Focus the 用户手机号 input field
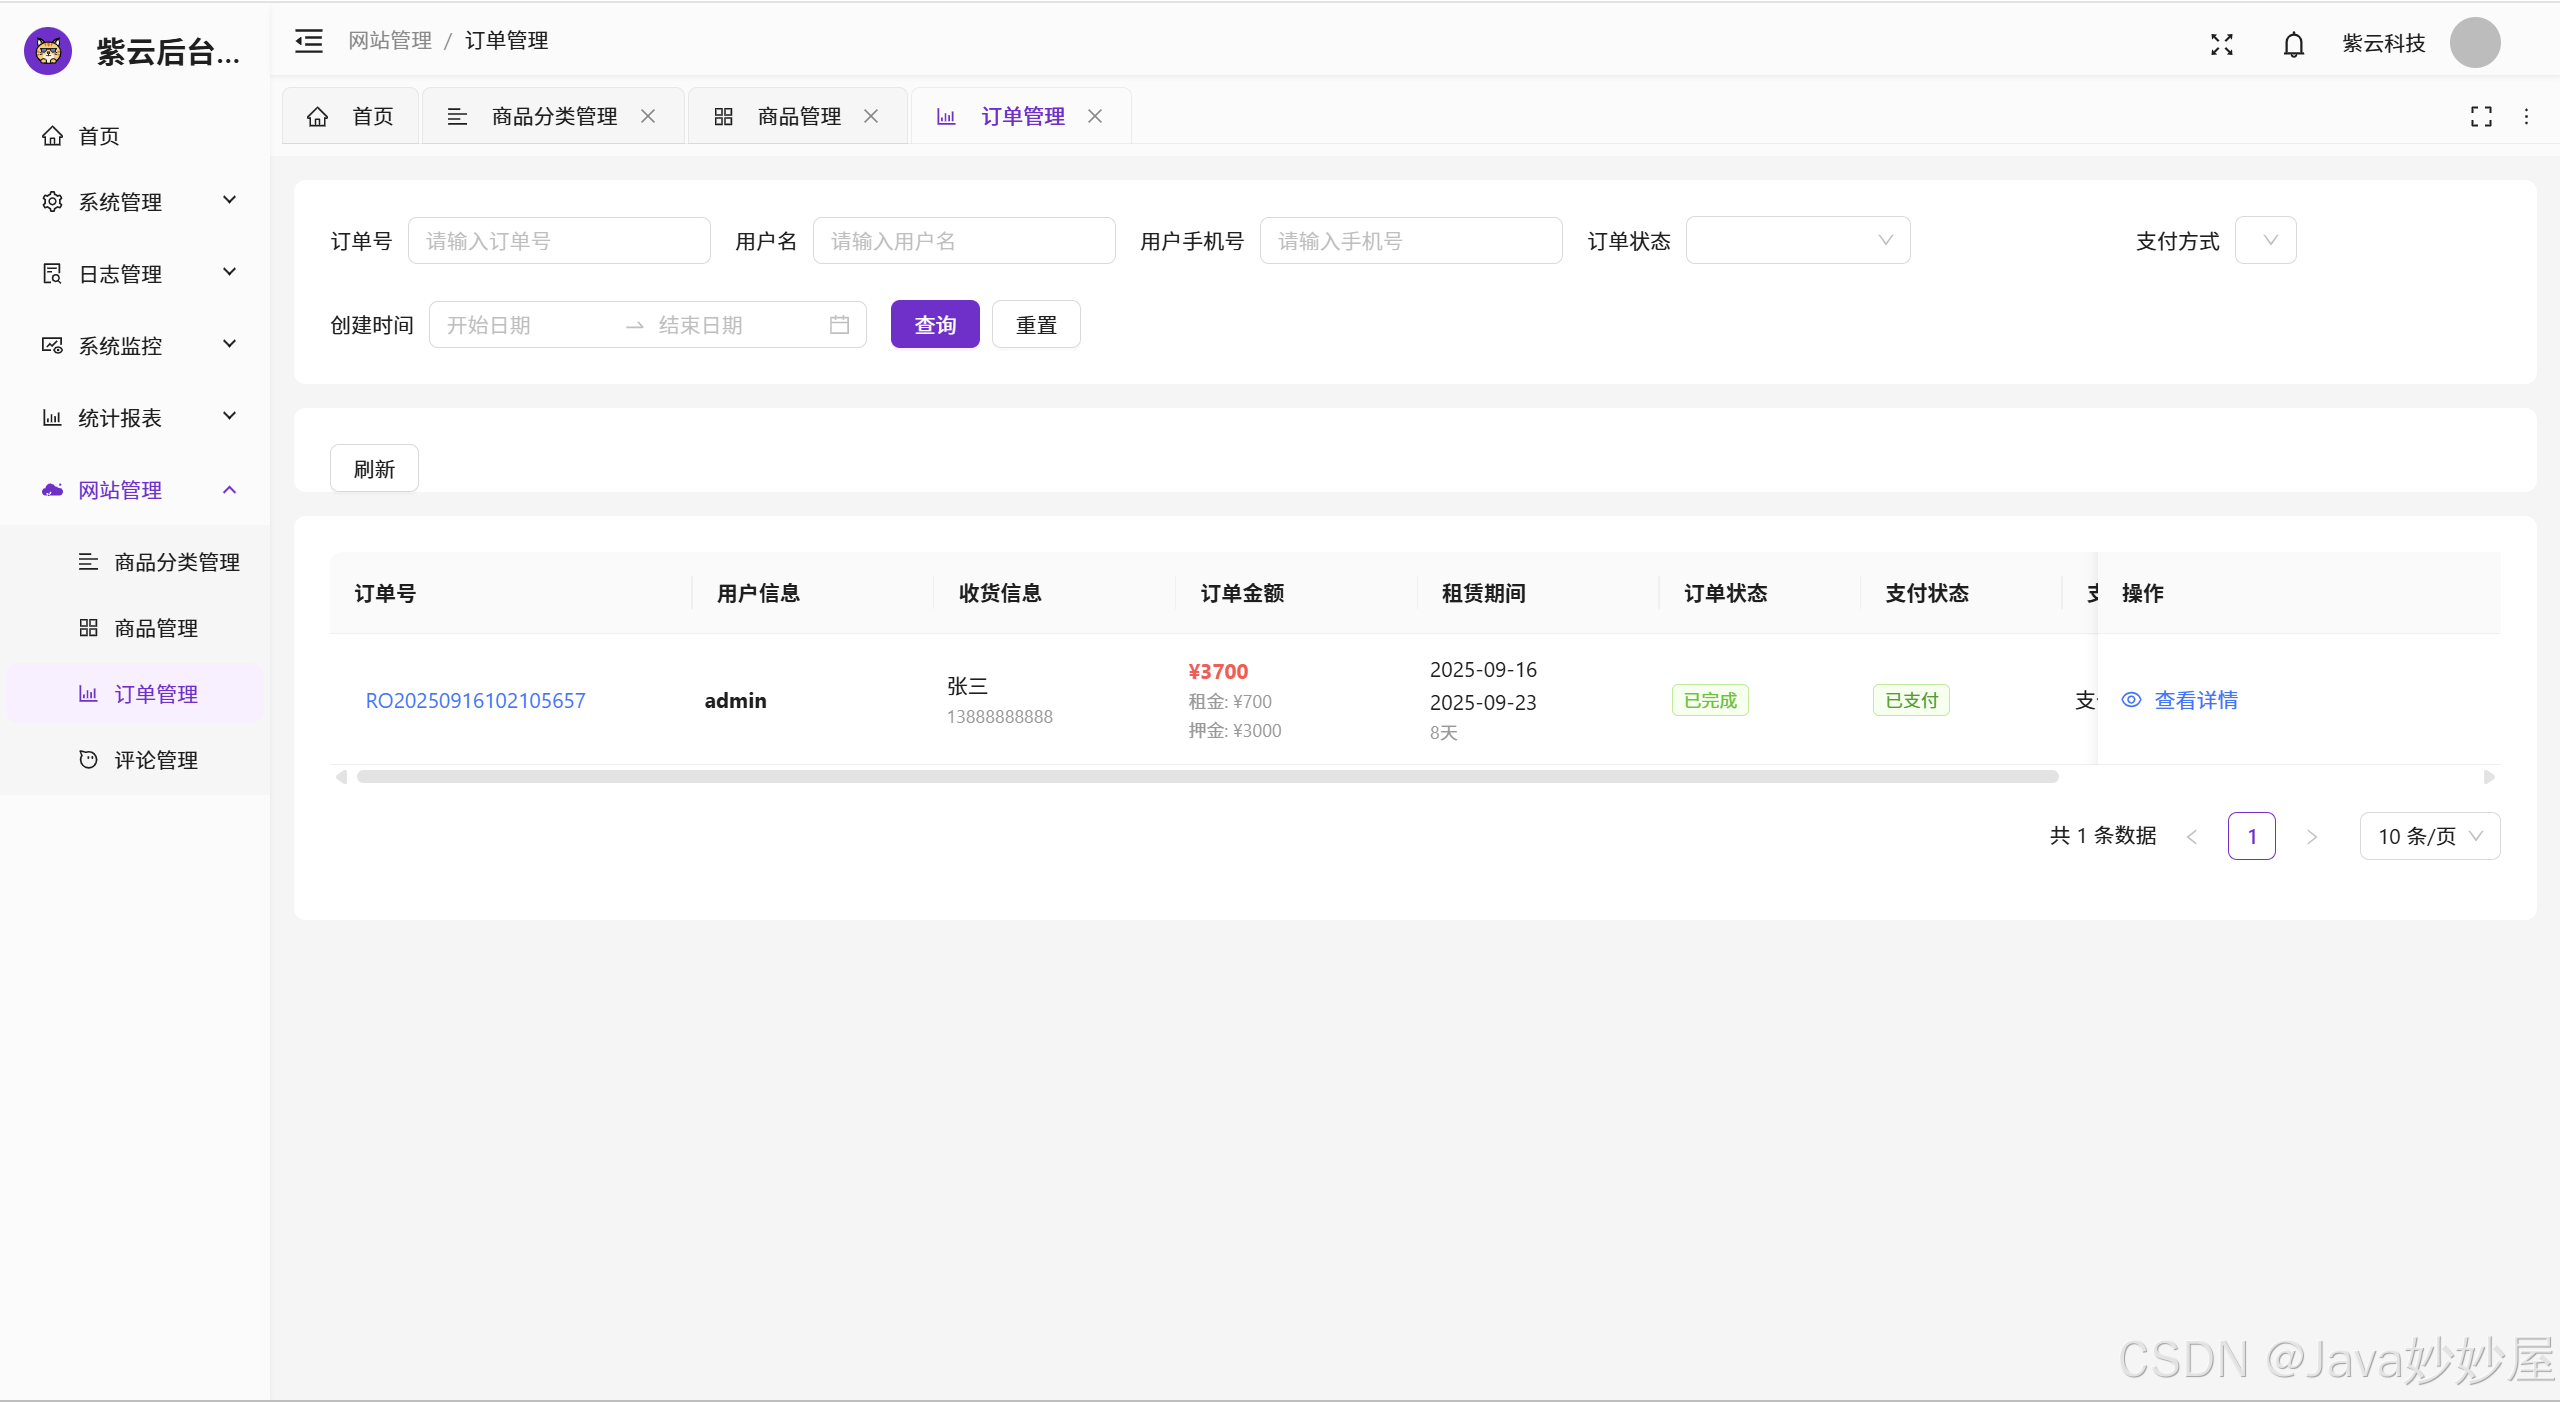The width and height of the screenshot is (2560, 1402). [1411, 241]
